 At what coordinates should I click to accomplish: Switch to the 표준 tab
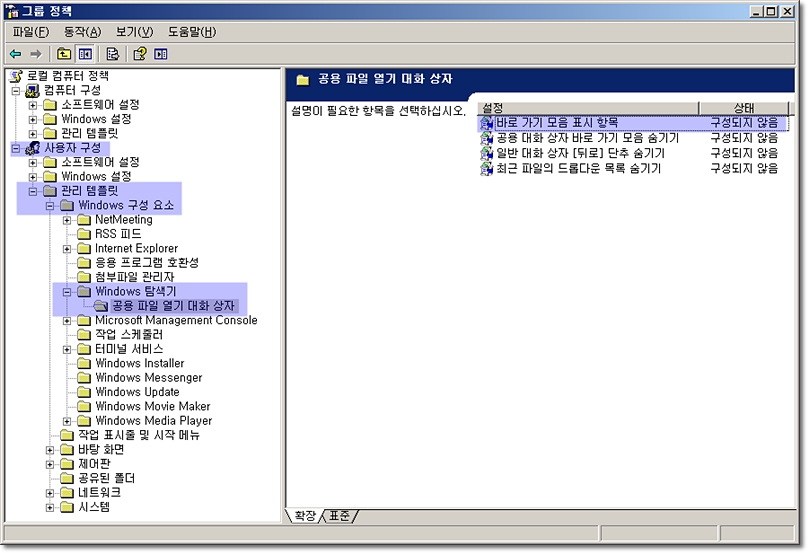pos(340,516)
